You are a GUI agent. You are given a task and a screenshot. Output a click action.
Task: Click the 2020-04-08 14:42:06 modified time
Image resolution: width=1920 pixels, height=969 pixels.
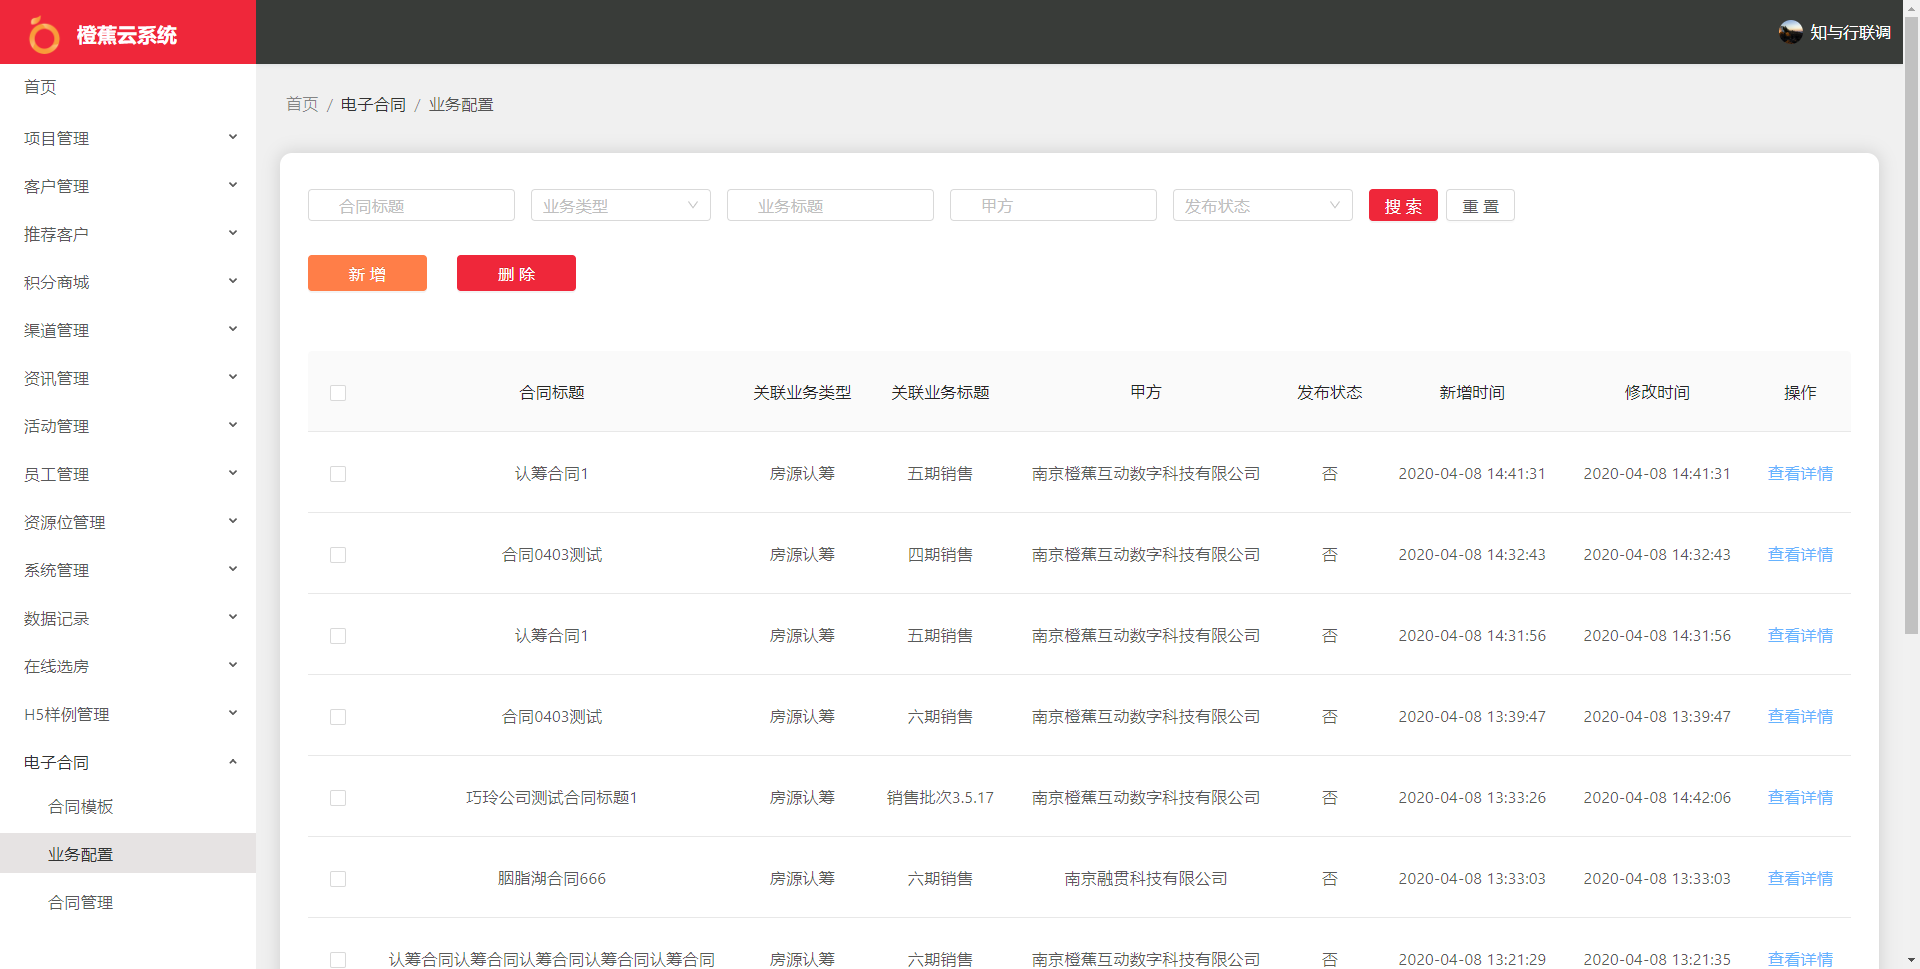pyautogui.click(x=1657, y=798)
